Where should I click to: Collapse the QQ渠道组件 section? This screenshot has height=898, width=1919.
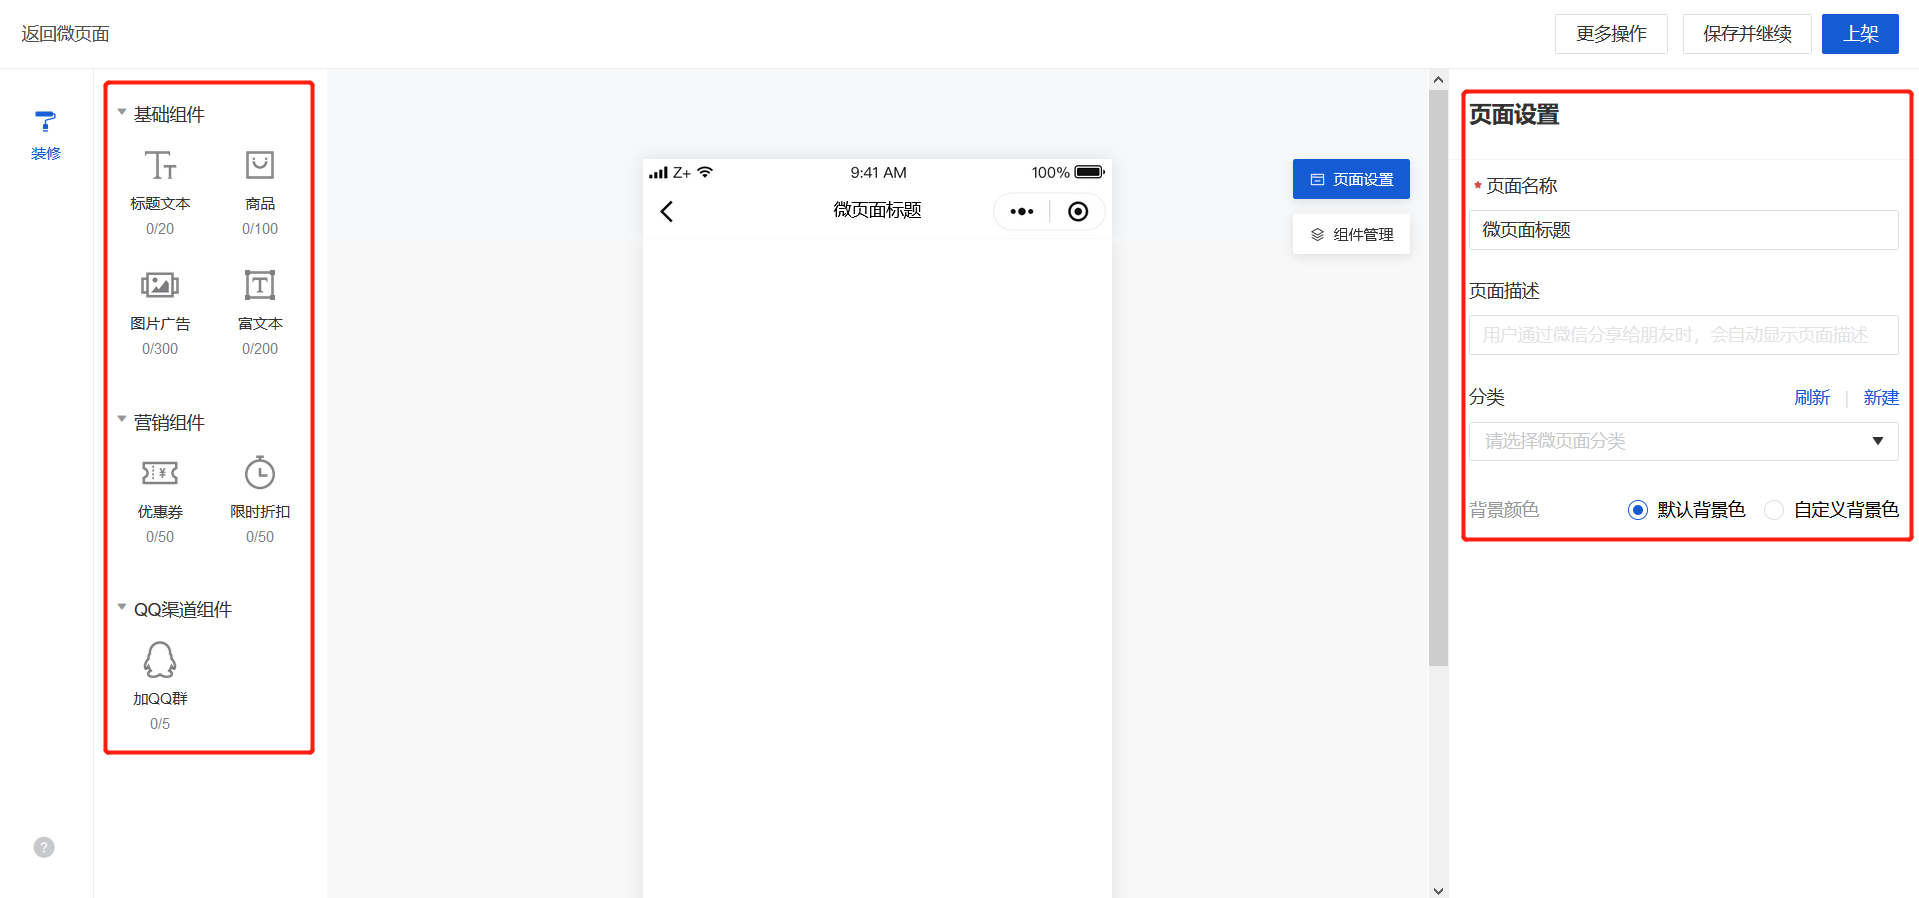122,606
